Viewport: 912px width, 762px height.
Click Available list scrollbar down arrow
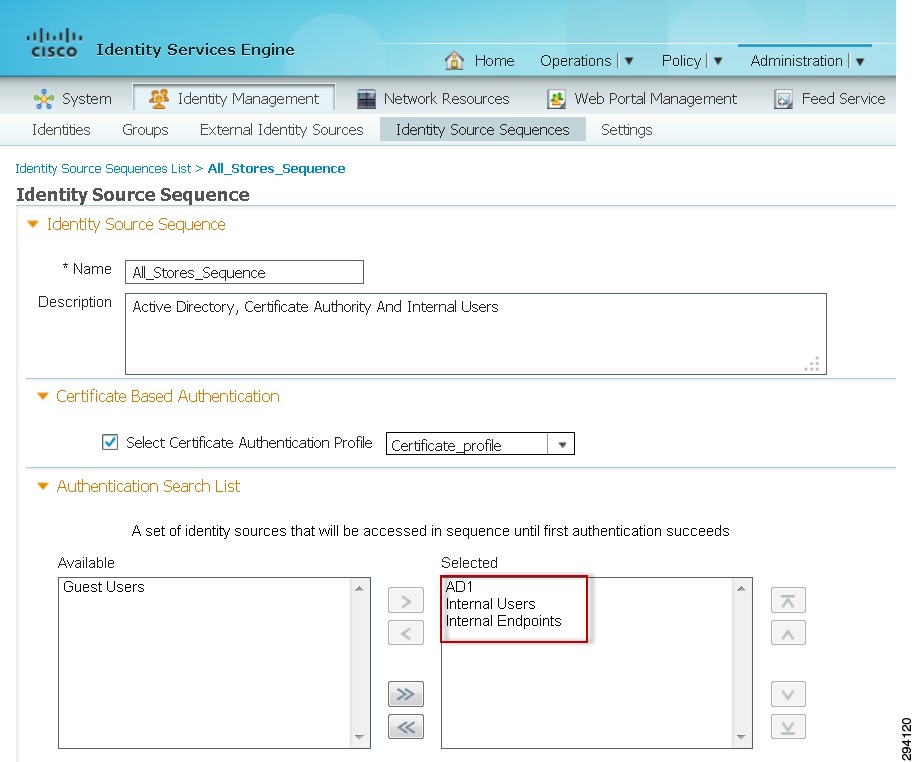tap(359, 738)
